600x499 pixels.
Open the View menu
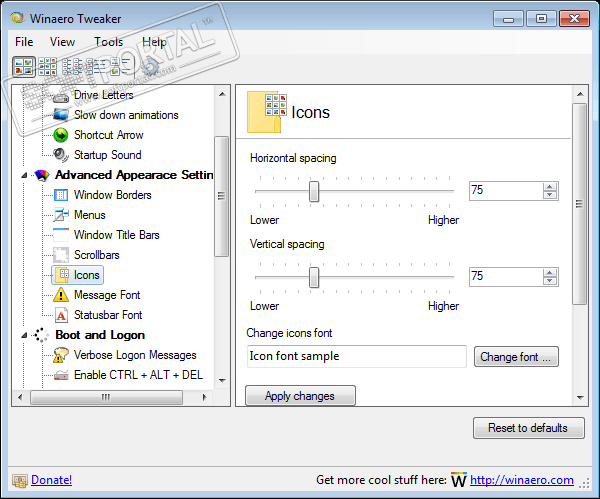pos(62,42)
